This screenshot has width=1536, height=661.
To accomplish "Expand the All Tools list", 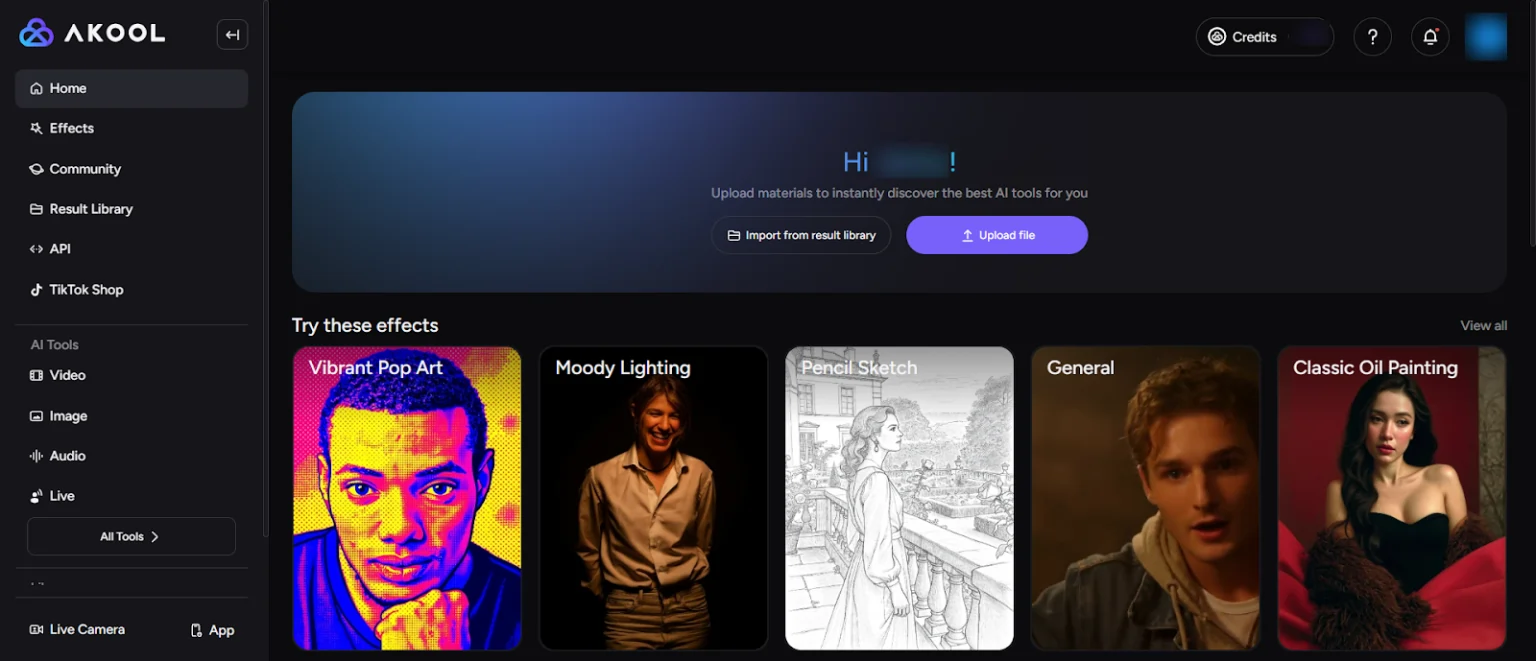I will [x=131, y=537].
